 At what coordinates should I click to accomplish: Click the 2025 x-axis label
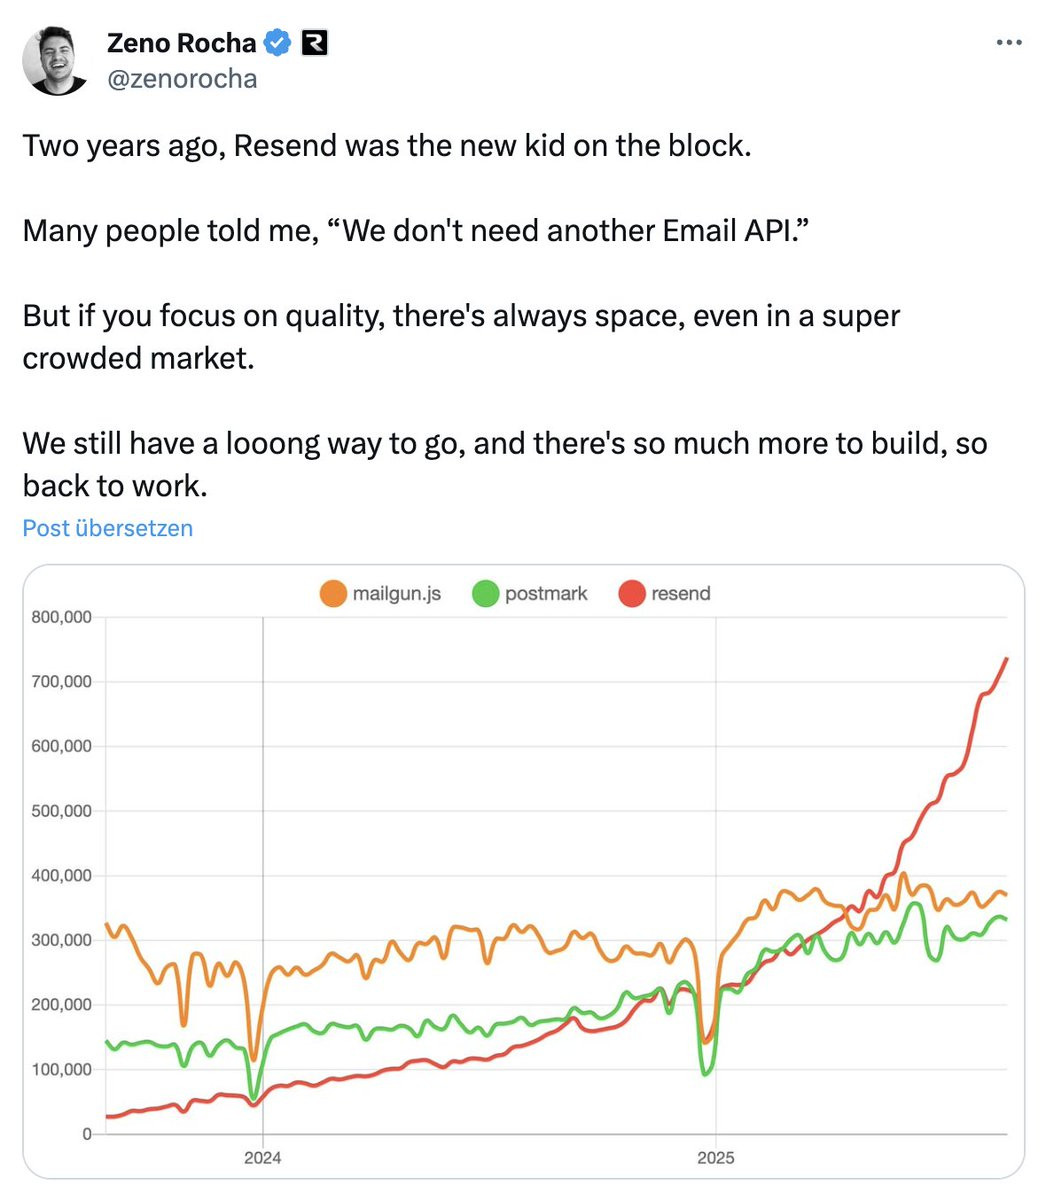pyautogui.click(x=715, y=1158)
